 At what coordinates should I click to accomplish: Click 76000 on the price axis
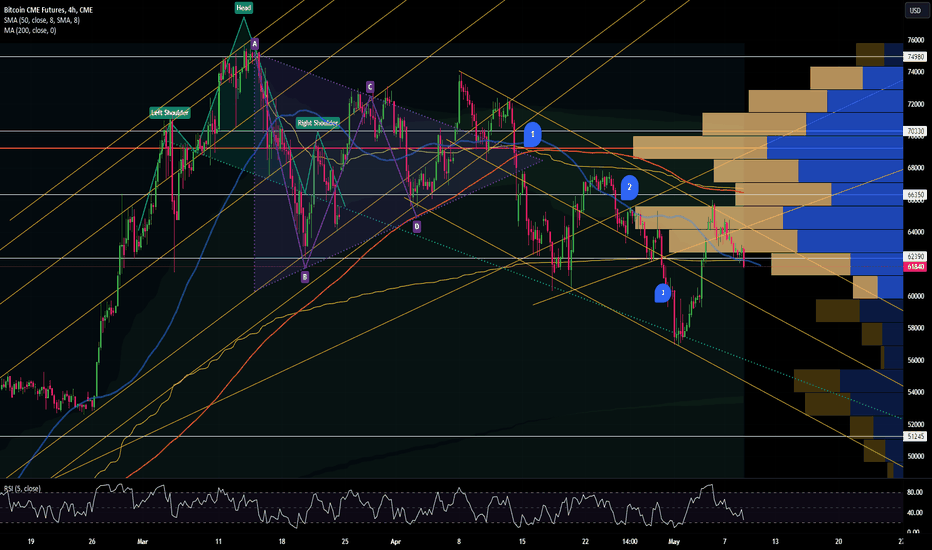[915, 40]
